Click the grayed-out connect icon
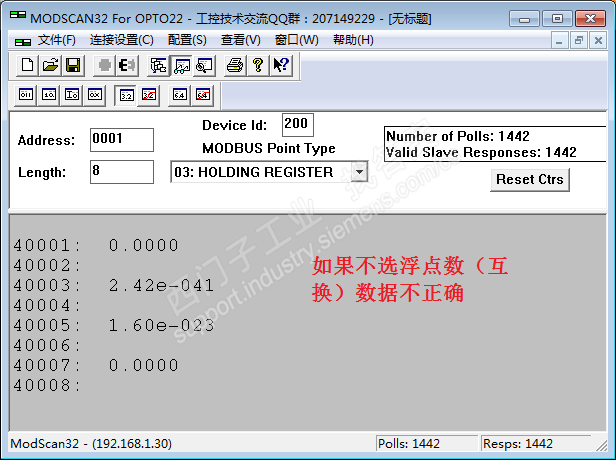This screenshot has height=460, width=616. pyautogui.click(x=104, y=65)
